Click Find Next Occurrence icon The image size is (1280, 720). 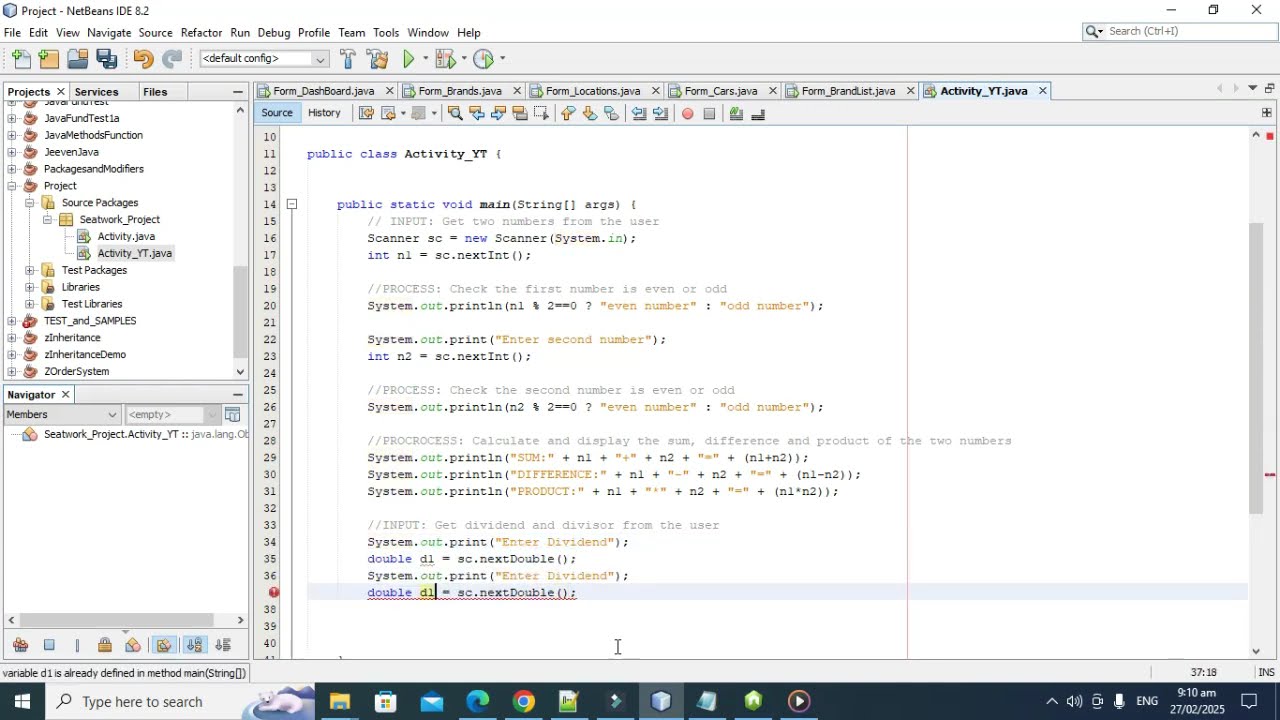(x=498, y=113)
